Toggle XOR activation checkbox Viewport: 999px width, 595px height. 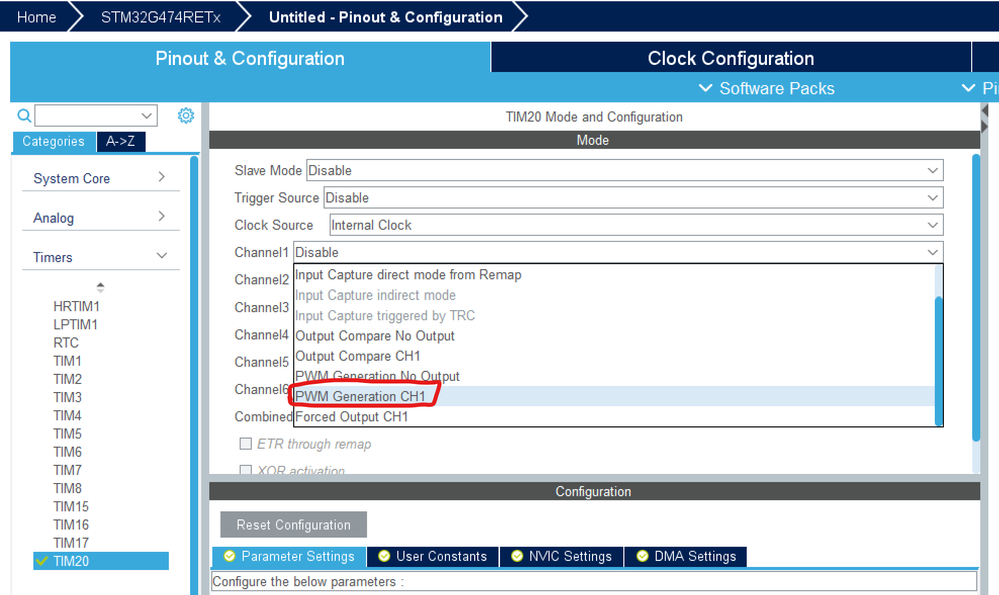[x=245, y=470]
